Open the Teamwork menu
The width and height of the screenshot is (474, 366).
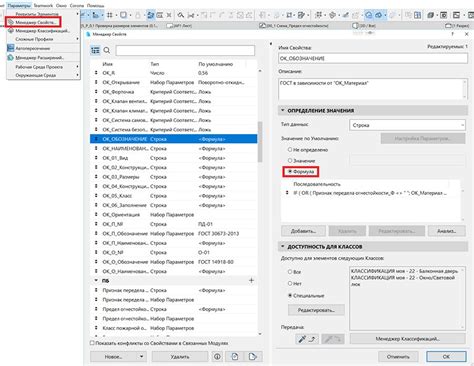click(x=43, y=6)
